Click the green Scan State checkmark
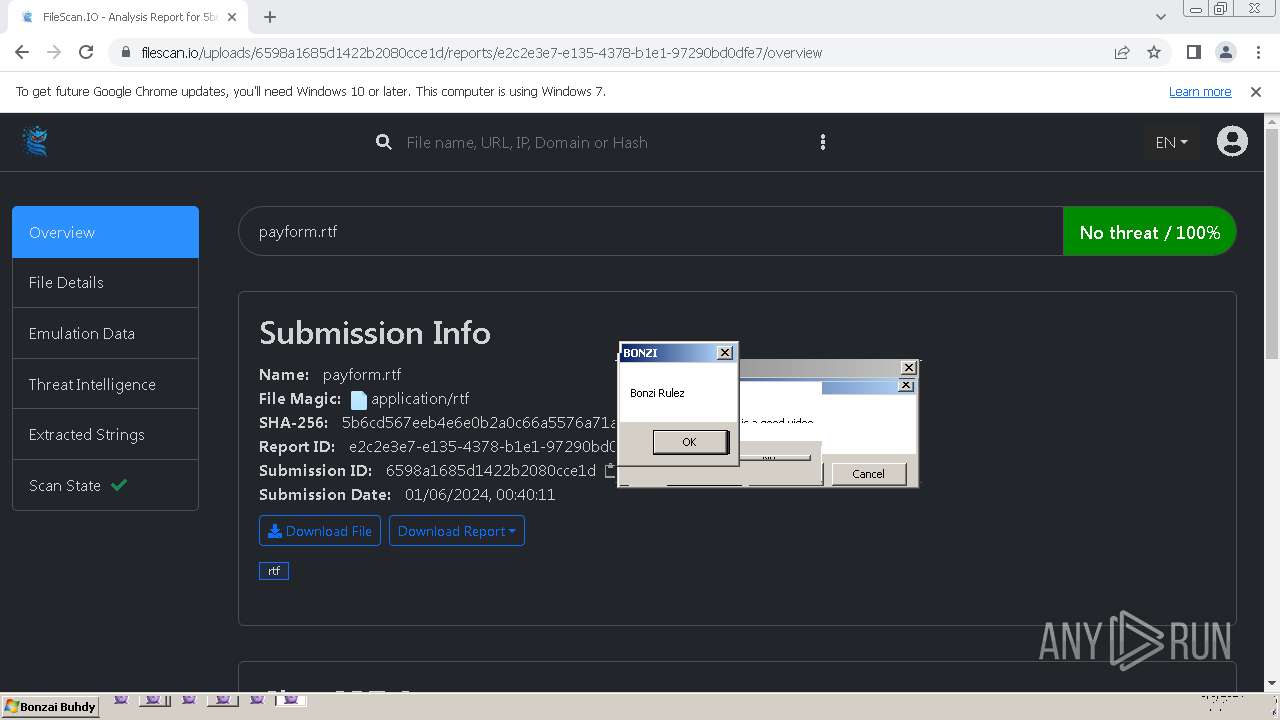 coord(119,485)
